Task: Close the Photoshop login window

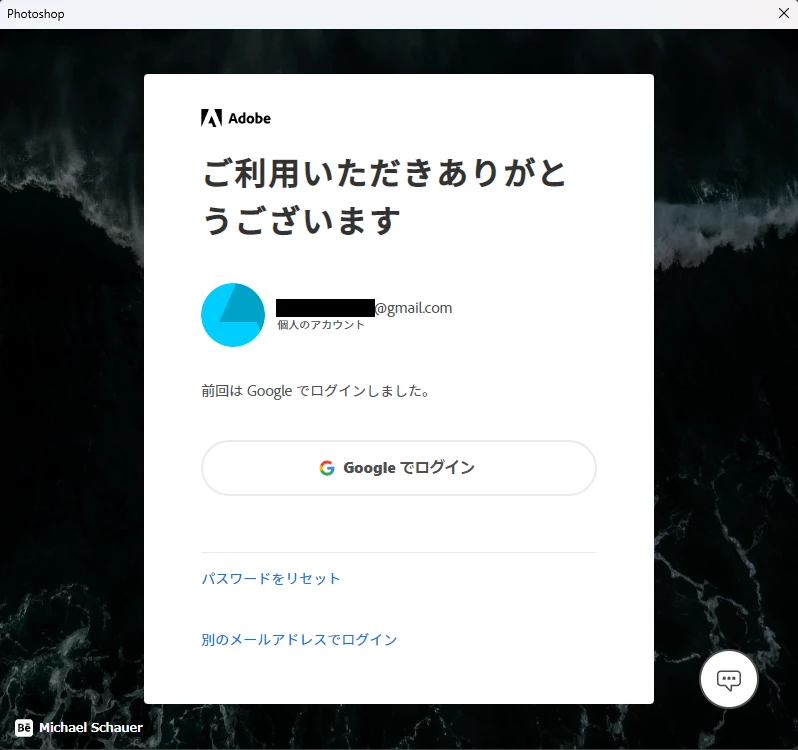Action: (x=784, y=14)
